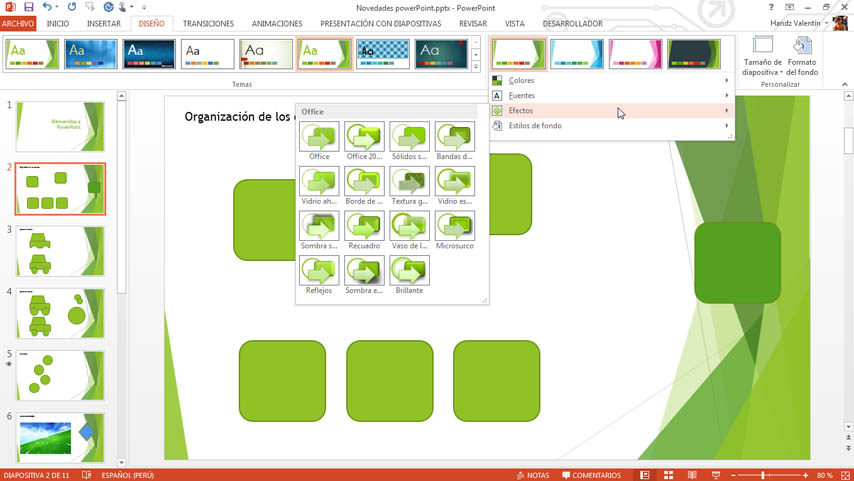Click the Save icon in quick access toolbar

coord(28,7)
